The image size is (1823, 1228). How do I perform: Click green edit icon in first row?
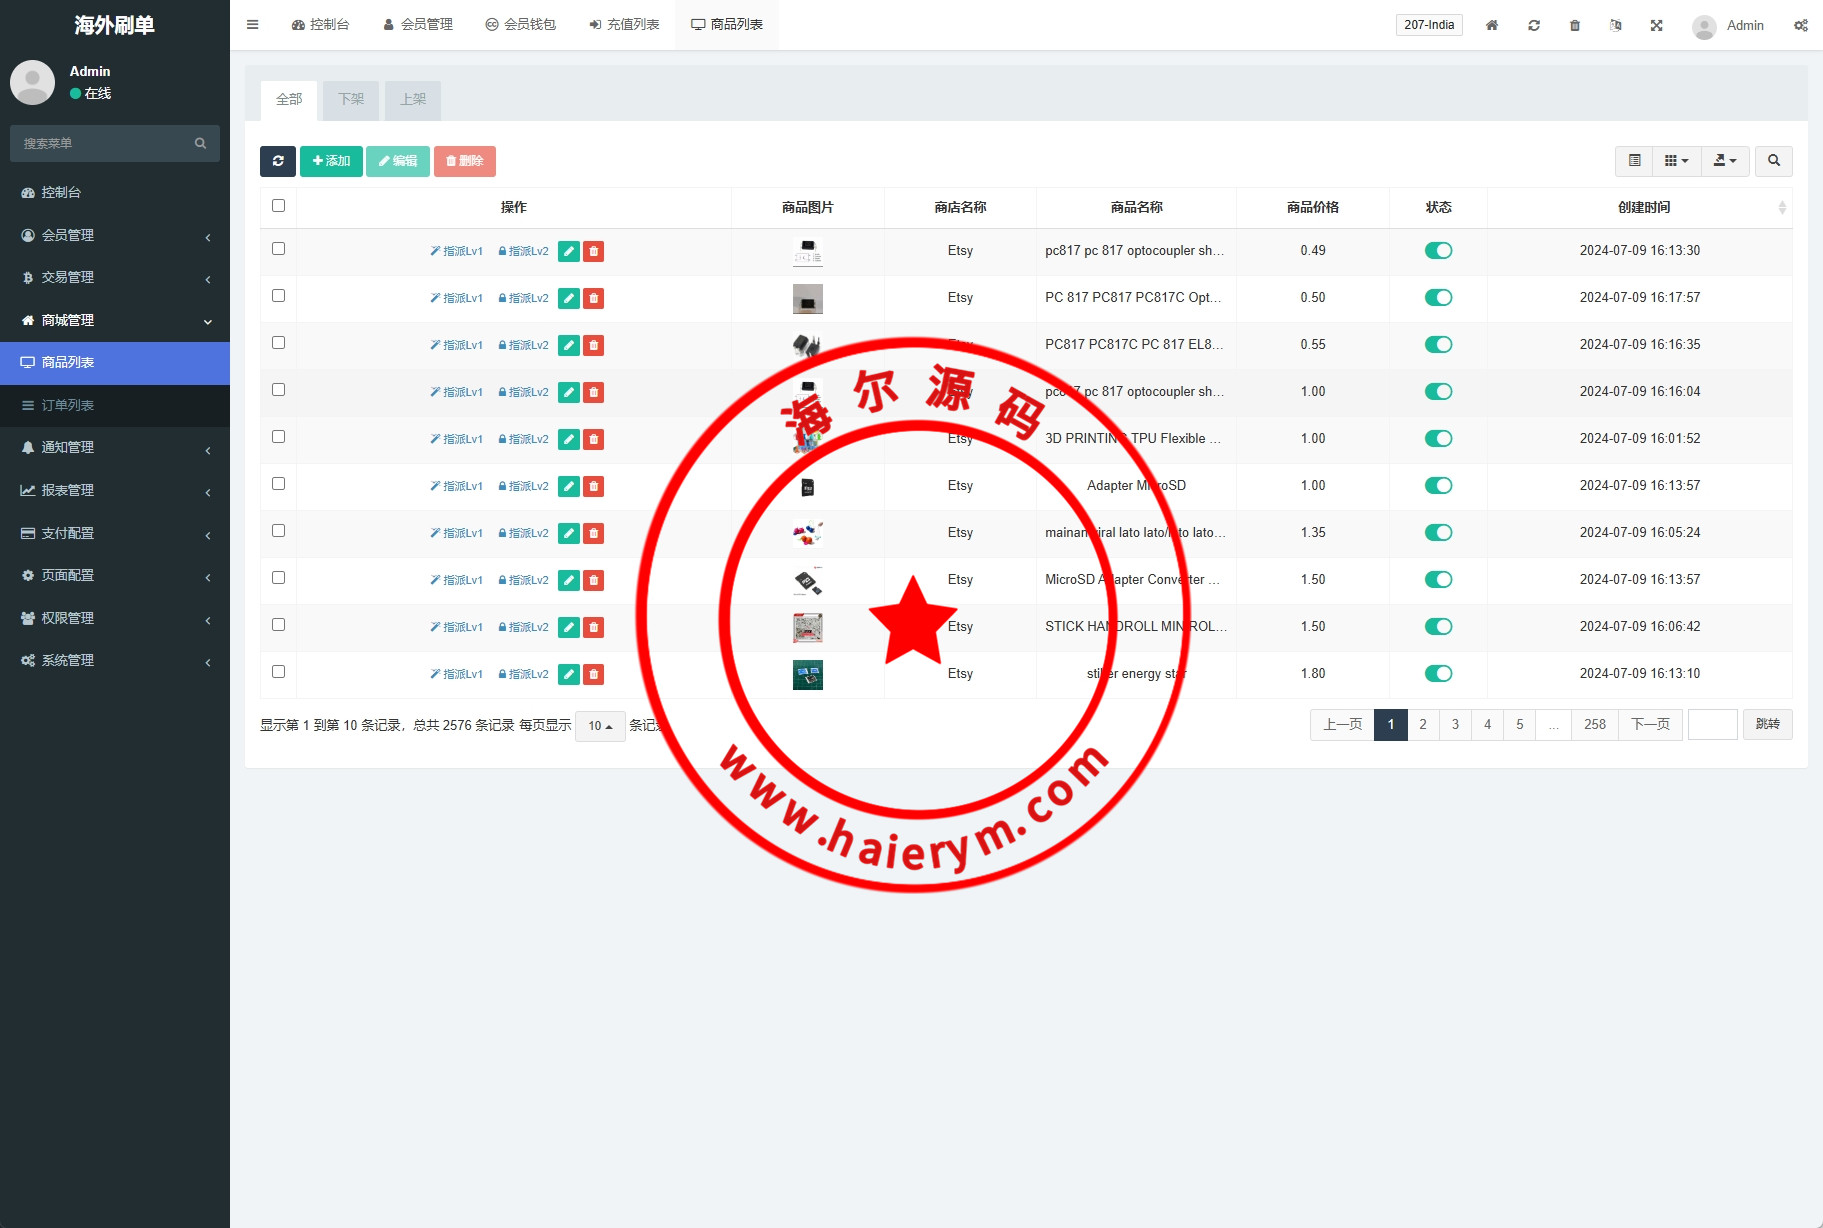click(x=568, y=252)
